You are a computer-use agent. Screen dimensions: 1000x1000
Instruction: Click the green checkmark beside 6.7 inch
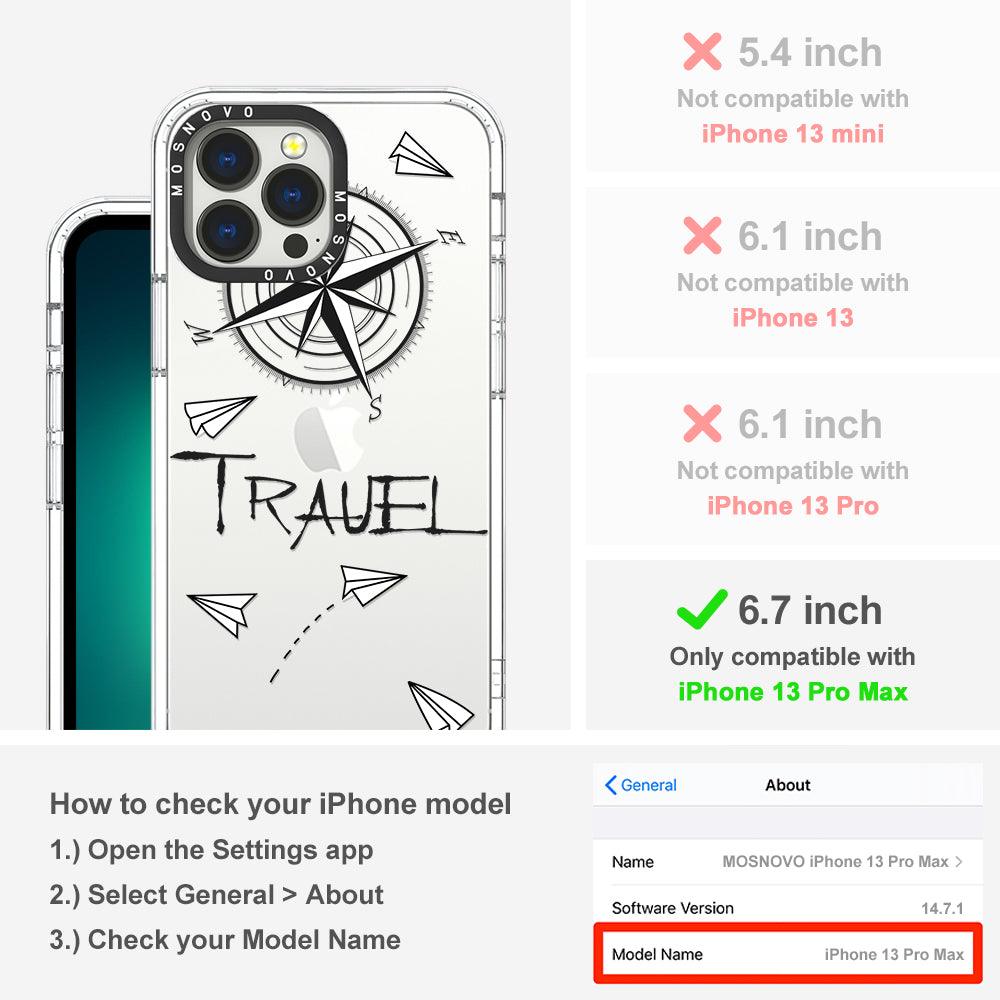pos(702,610)
